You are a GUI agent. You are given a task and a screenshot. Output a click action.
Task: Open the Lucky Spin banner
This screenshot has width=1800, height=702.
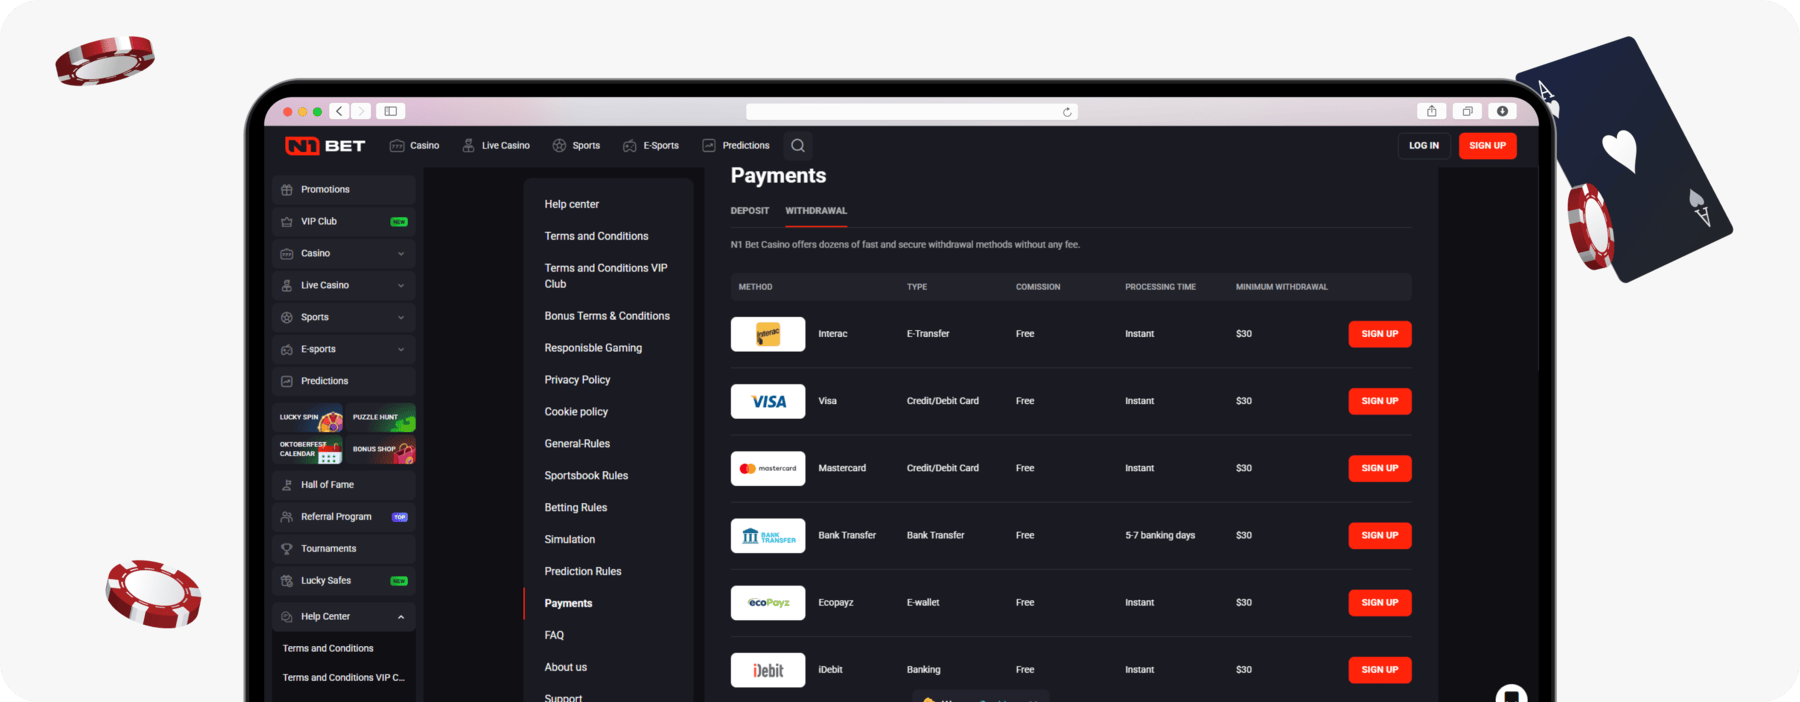tap(309, 418)
